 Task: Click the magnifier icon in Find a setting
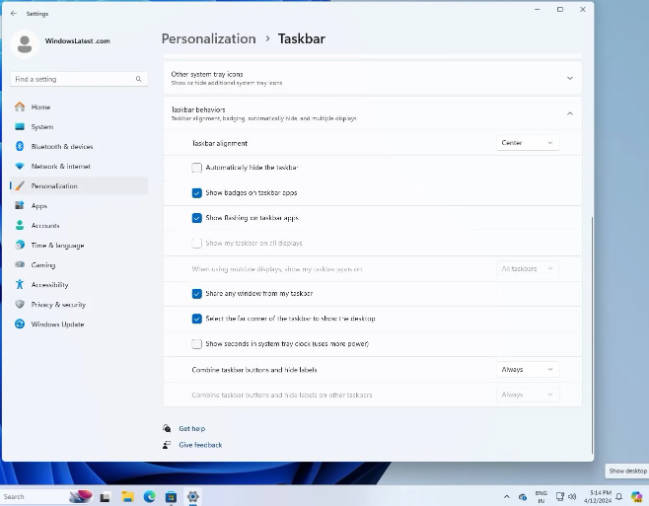(x=138, y=79)
